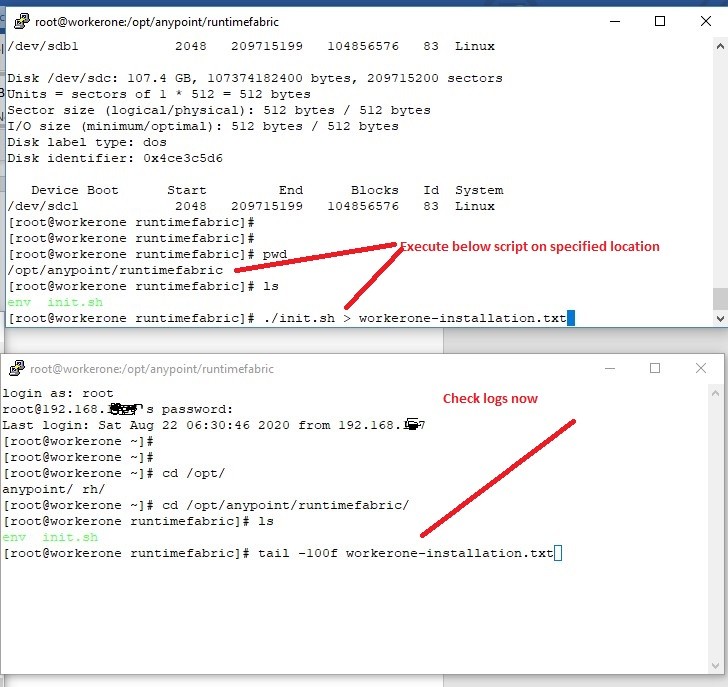The width and height of the screenshot is (728, 687).
Task: Close the bottom terminal window
Action: pyautogui.click(x=701, y=368)
